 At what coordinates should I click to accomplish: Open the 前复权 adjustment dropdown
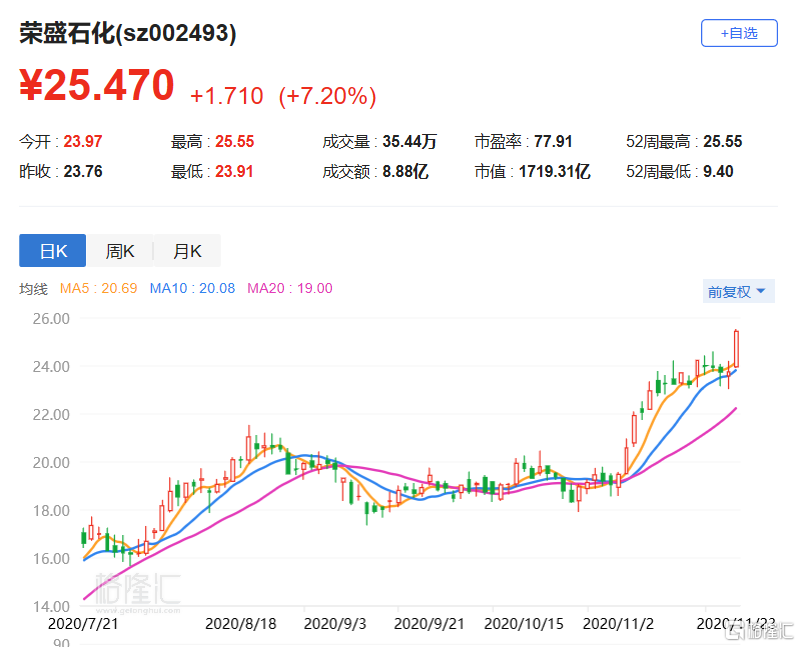pos(738,291)
